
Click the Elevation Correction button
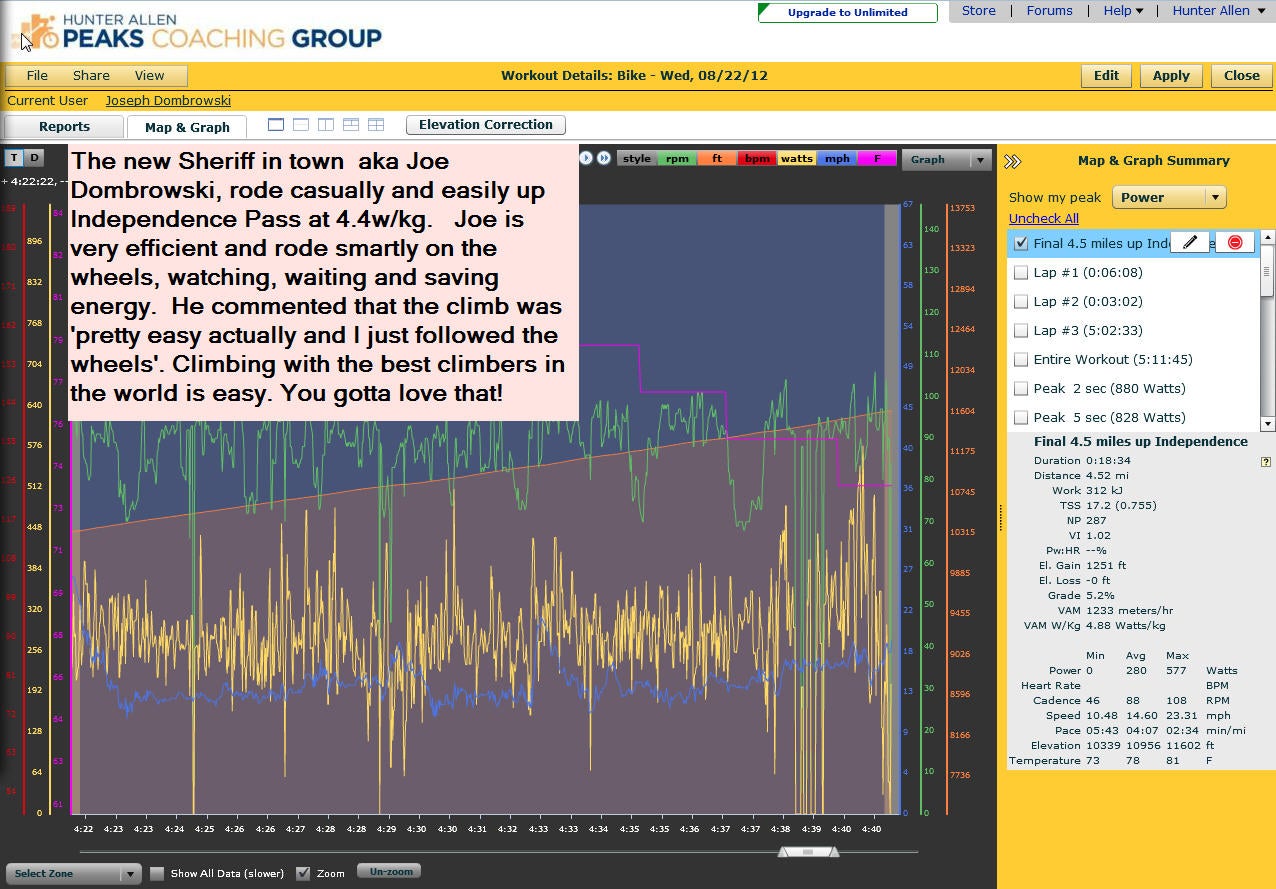point(485,124)
